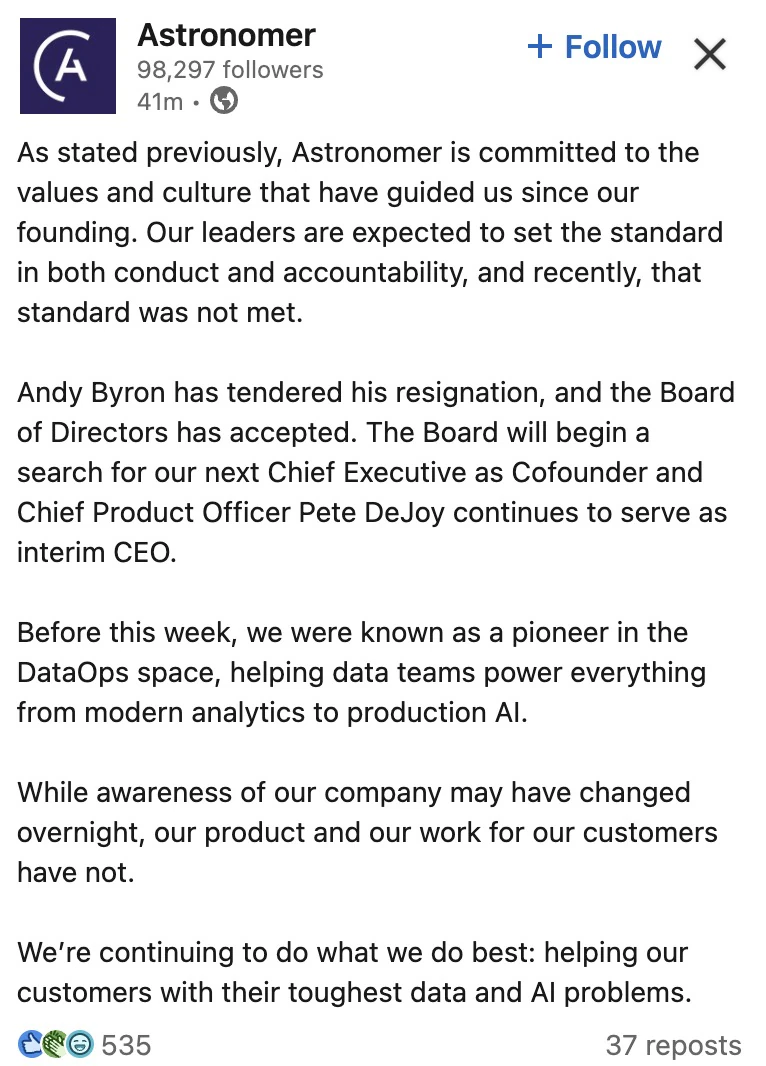Click the globe public visibility icon
Viewport: 766px width, 1066px height.
point(224,101)
